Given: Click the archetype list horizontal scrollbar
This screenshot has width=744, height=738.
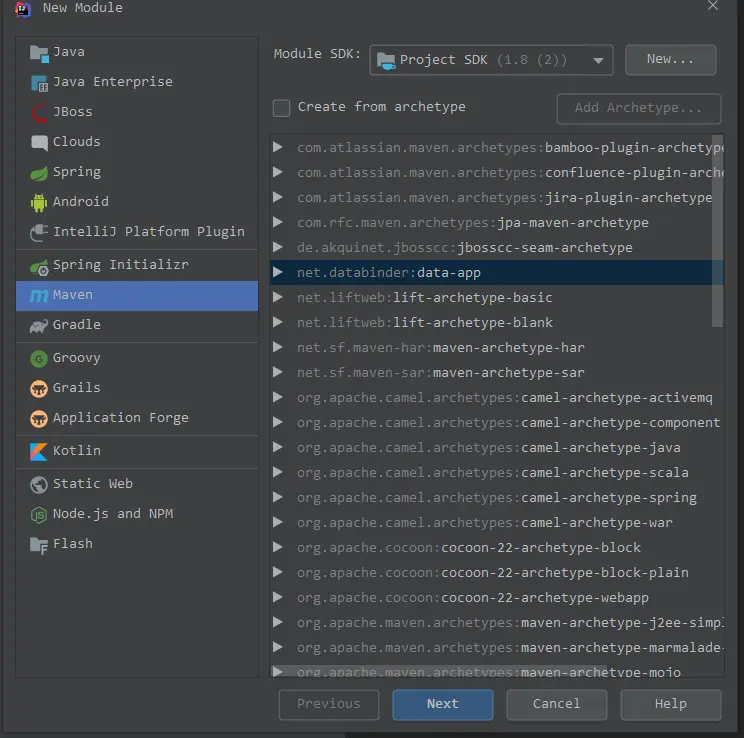Looking at the screenshot, I should pyautogui.click(x=439, y=671).
